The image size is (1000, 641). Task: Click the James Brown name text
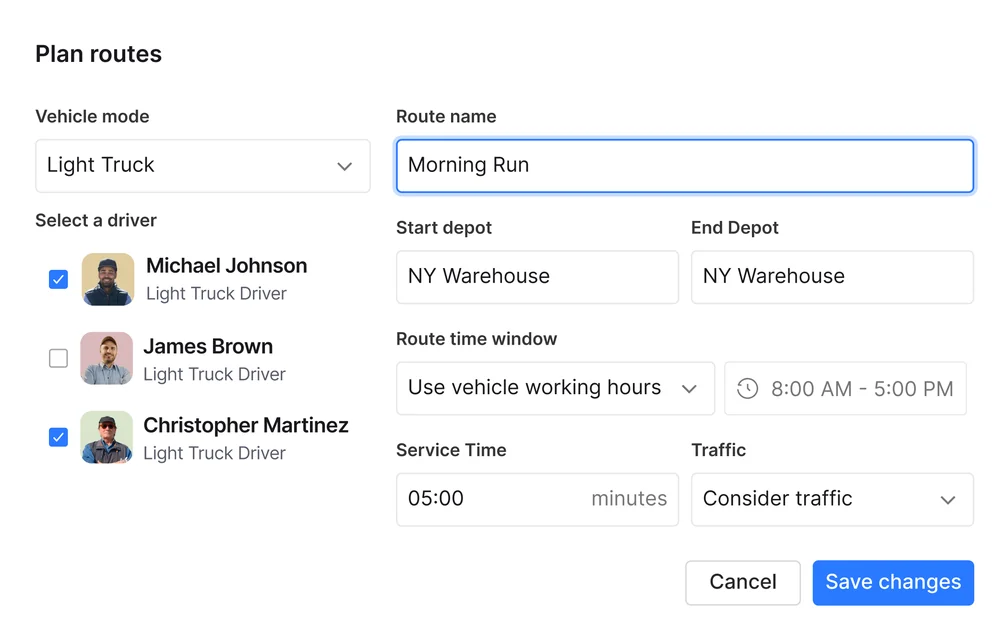pos(208,346)
